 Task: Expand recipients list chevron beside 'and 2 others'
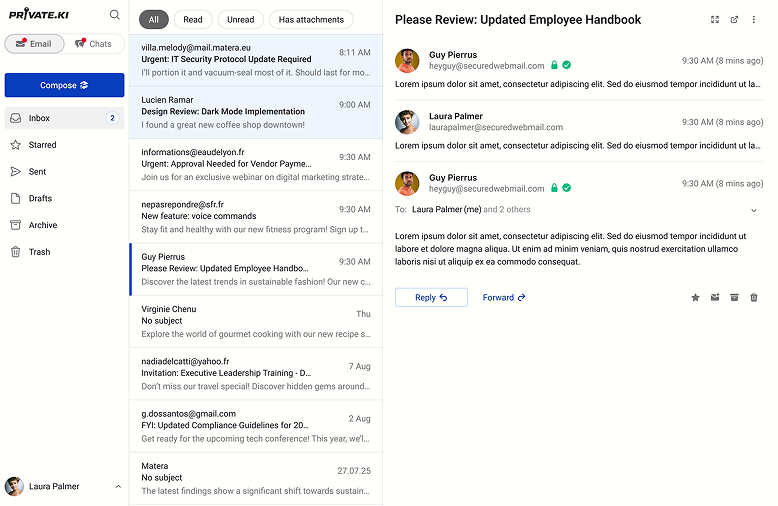point(754,210)
